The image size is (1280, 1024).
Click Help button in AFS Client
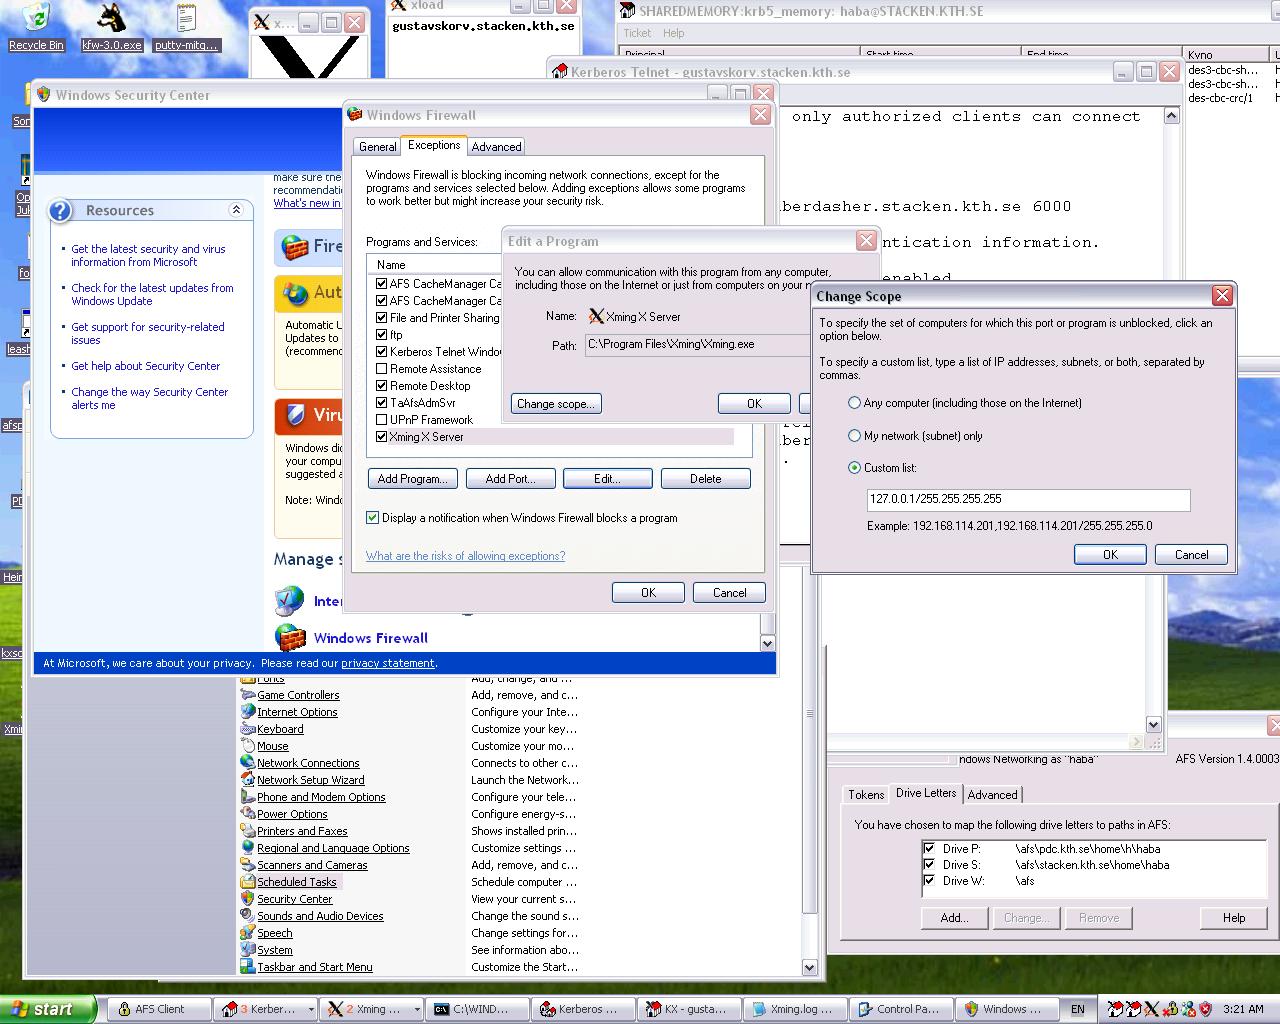1234,918
